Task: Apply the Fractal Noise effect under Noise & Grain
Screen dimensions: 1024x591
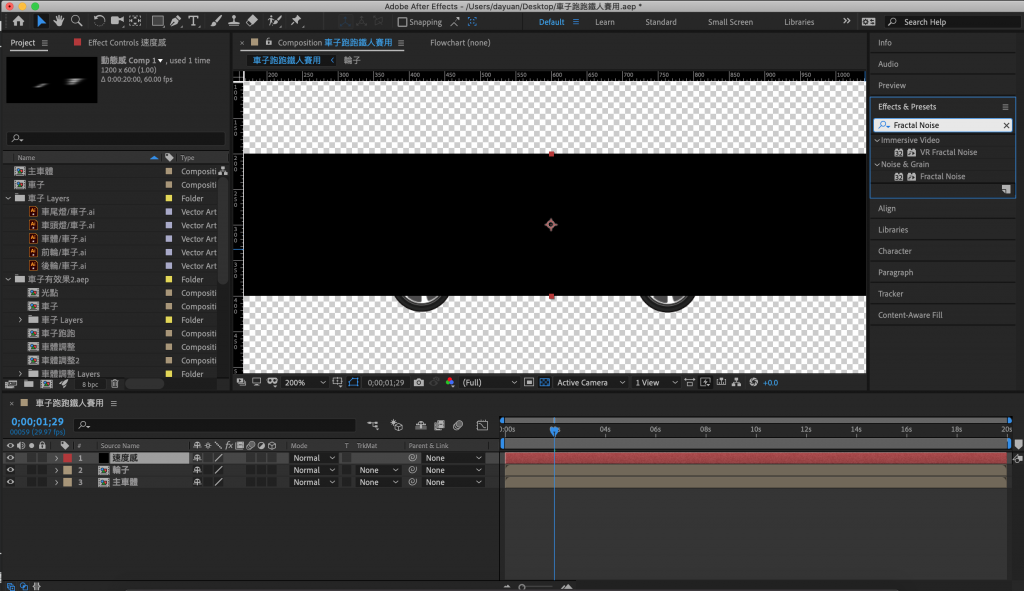Action: click(x=942, y=176)
